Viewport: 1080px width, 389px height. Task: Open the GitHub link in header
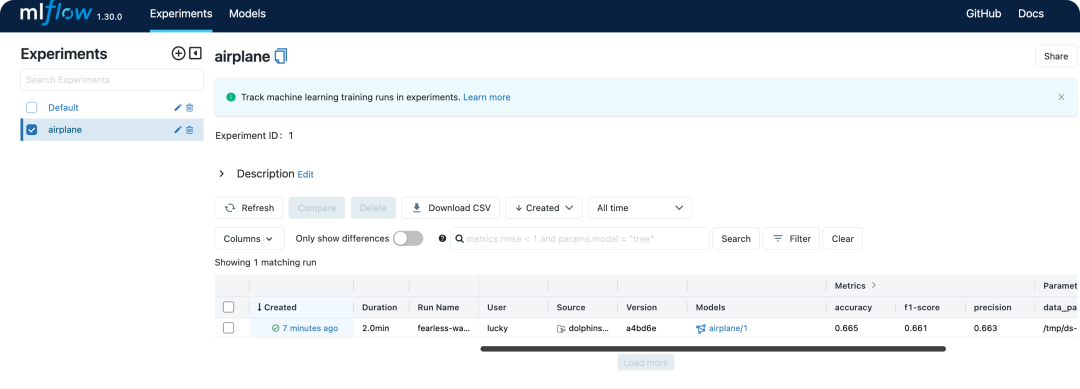(x=984, y=14)
